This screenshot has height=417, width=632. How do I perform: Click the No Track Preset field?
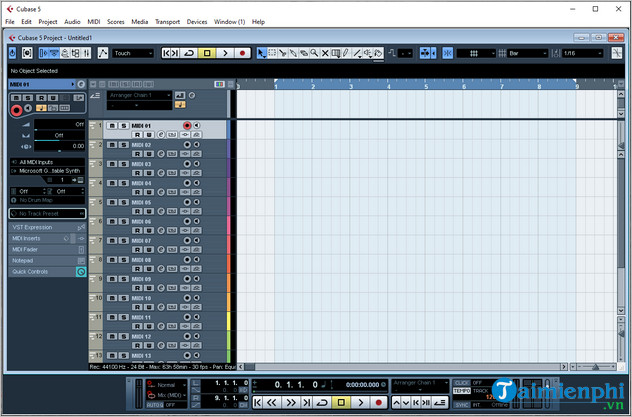48,214
